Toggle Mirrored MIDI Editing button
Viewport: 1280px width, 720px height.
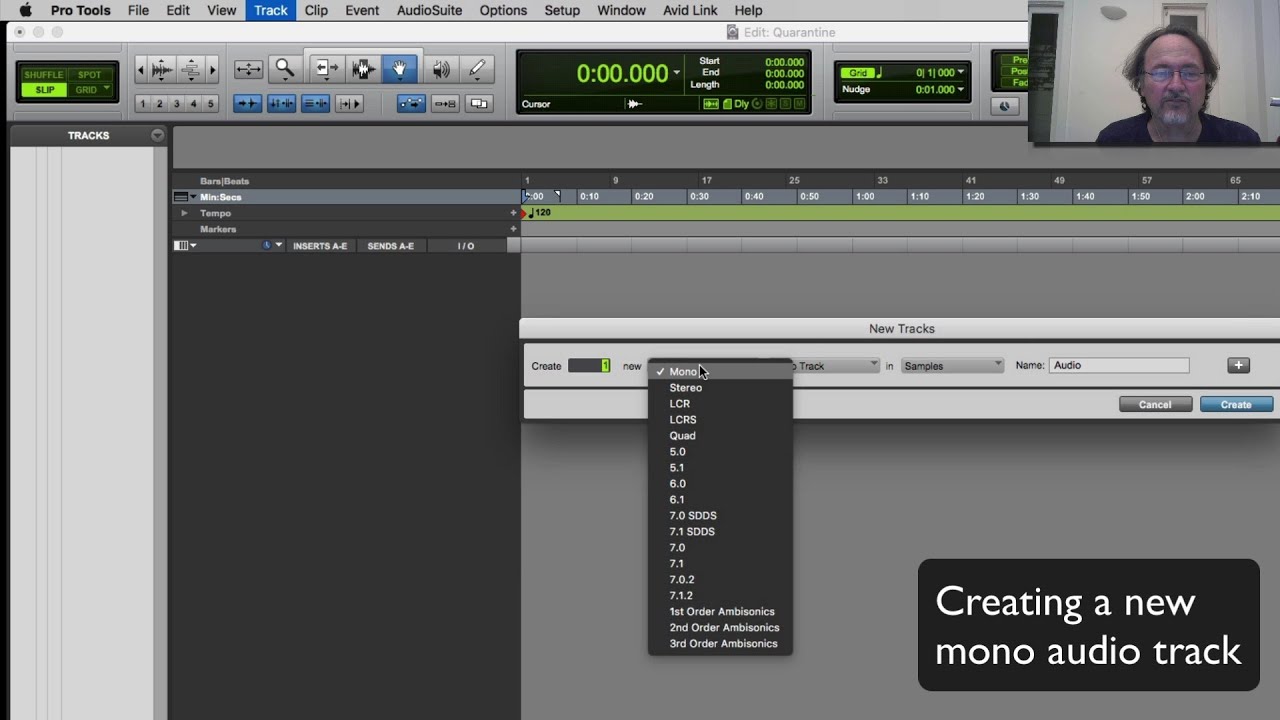(445, 103)
